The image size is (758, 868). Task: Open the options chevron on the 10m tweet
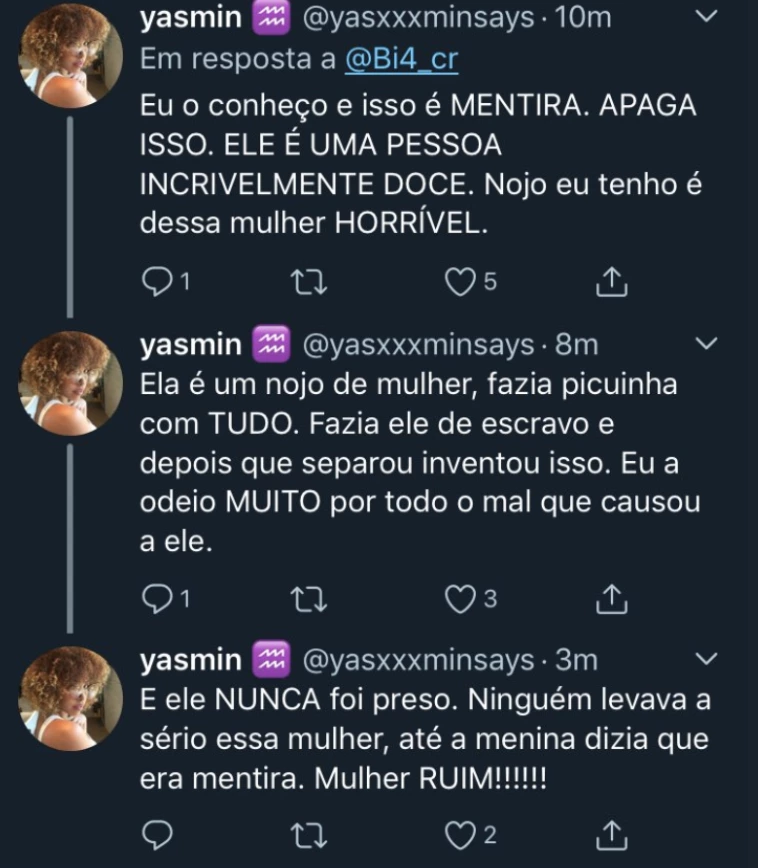pyautogui.click(x=705, y=18)
